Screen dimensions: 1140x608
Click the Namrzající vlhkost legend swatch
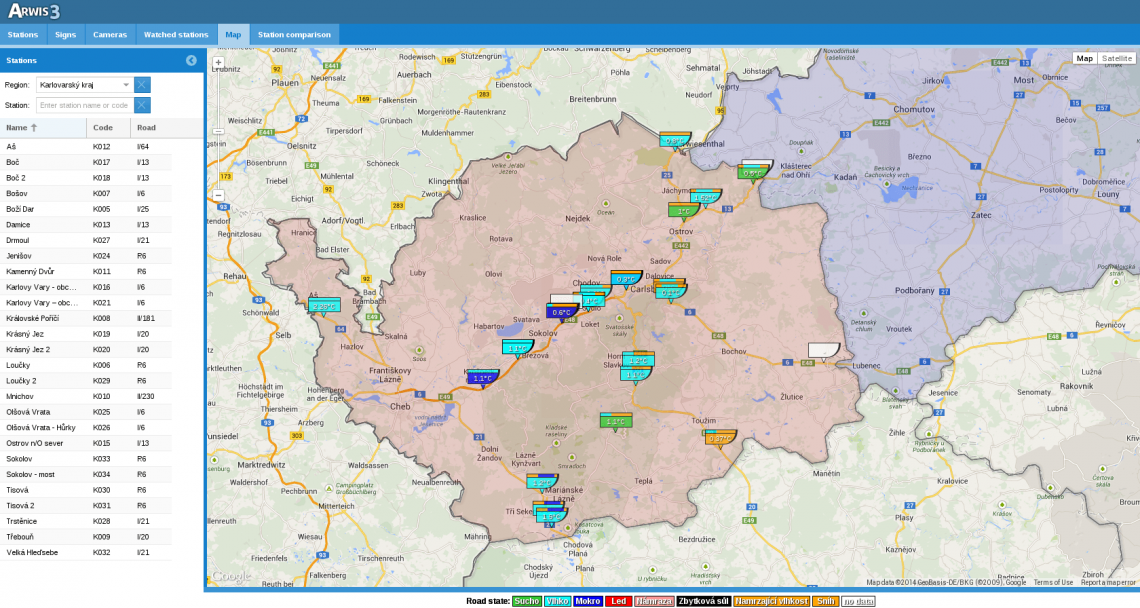[771, 601]
